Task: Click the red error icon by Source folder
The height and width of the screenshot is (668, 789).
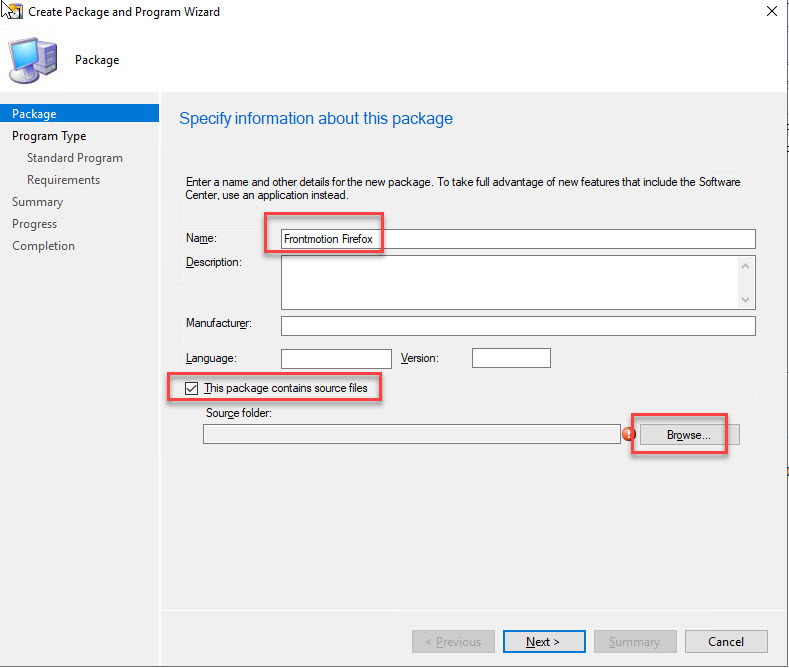Action: pos(629,434)
